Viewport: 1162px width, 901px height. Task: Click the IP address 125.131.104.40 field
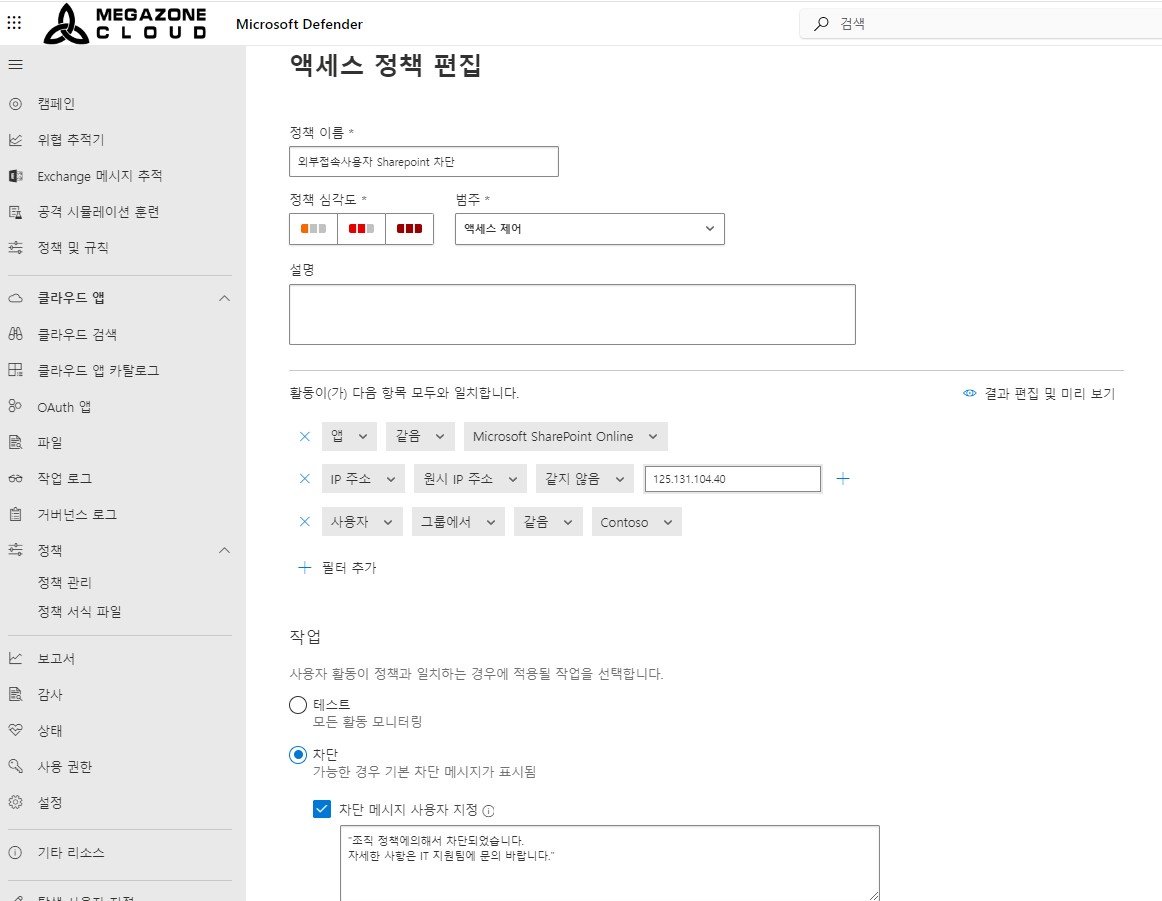pos(733,479)
